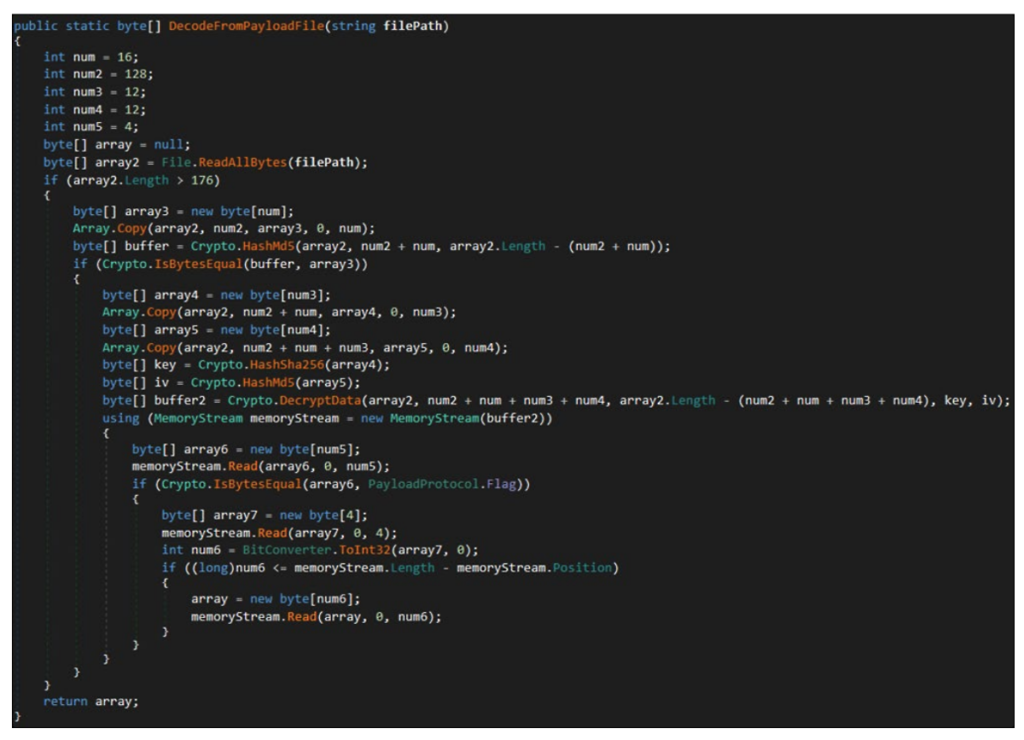Click the using keyword before MemoryStream
1024x740 pixels.
pos(121,418)
